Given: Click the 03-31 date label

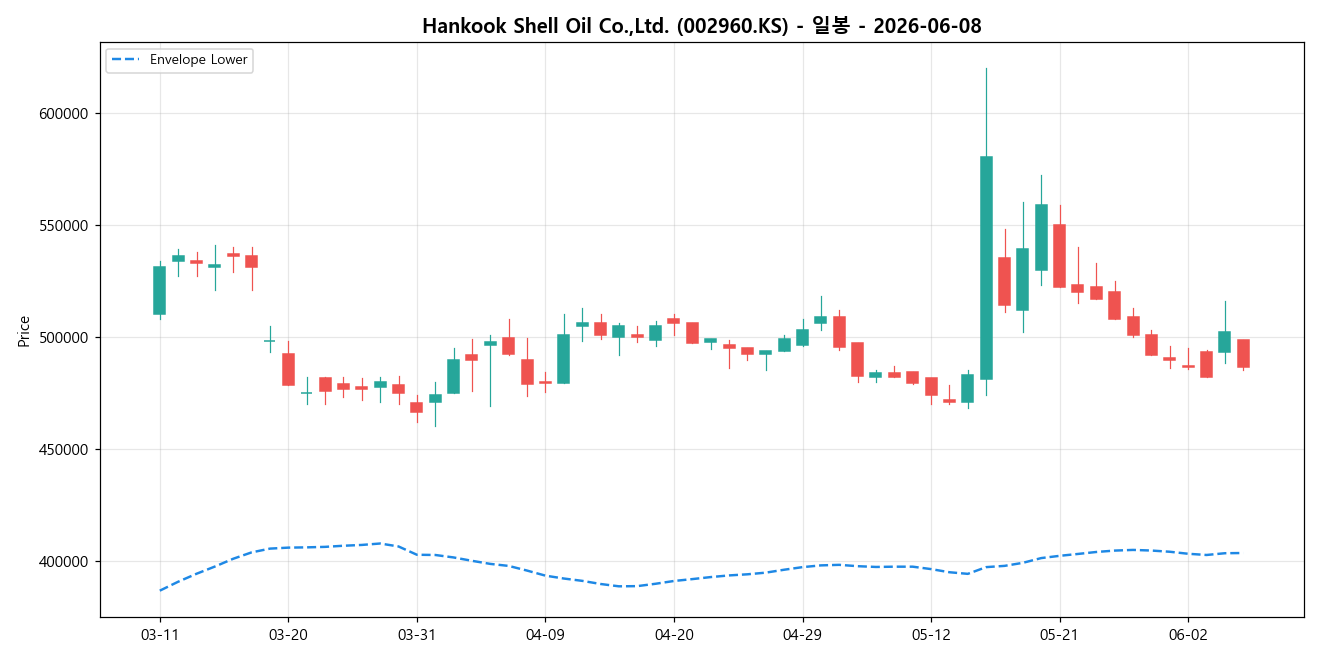Looking at the screenshot, I should [417, 634].
